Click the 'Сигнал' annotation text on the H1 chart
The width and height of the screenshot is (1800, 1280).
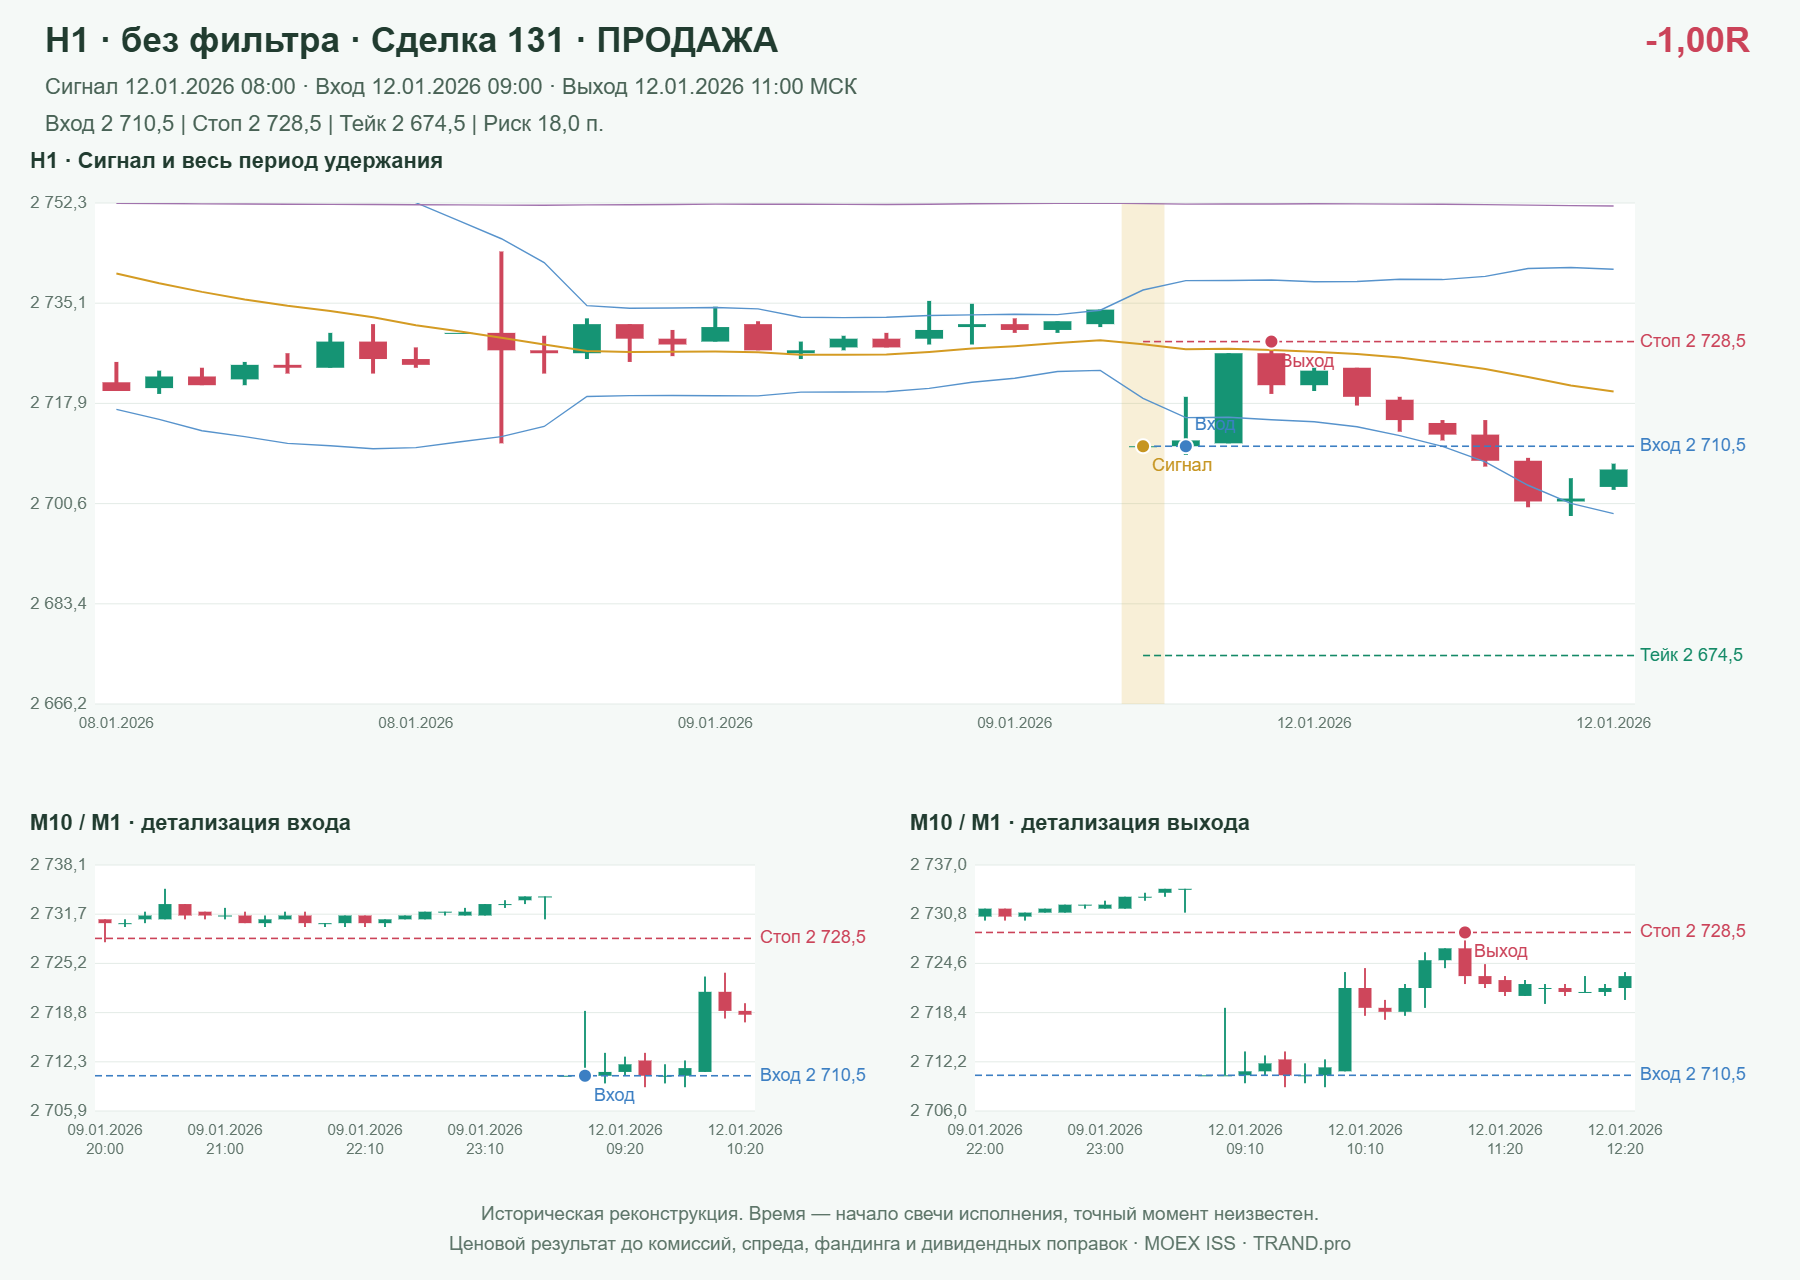1182,465
